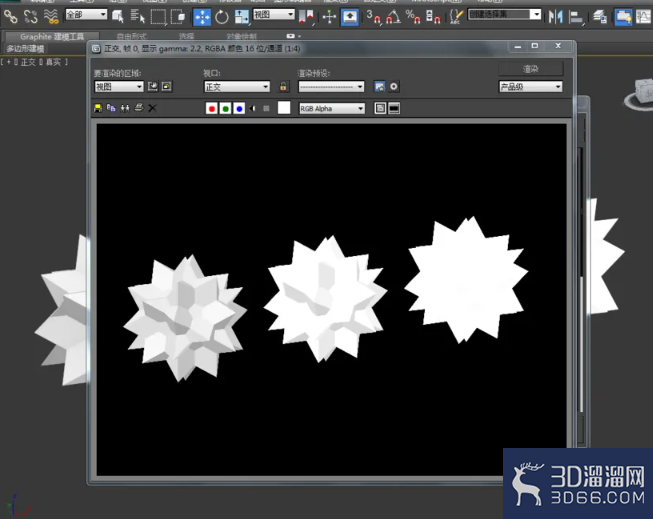Toggle the green channel display
Viewport: 653px width, 519px height.
pos(225,109)
